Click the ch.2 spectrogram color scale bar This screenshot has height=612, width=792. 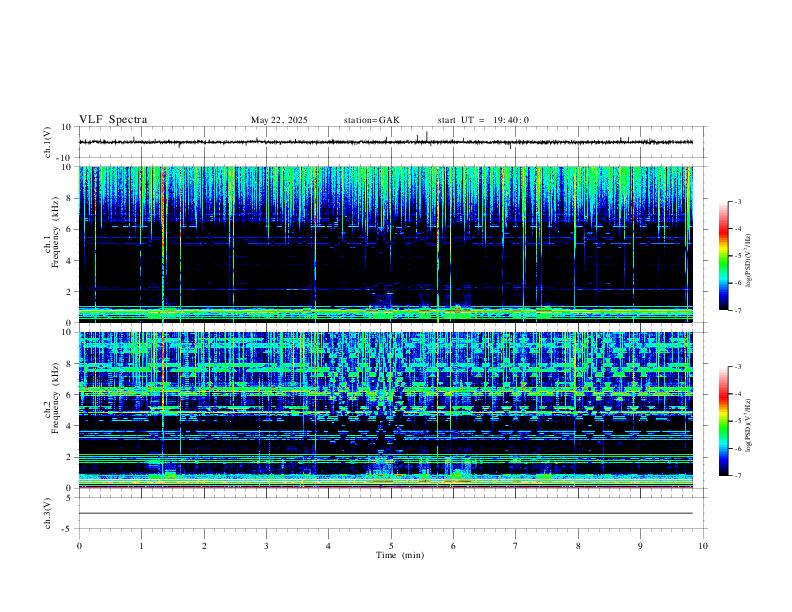point(723,421)
